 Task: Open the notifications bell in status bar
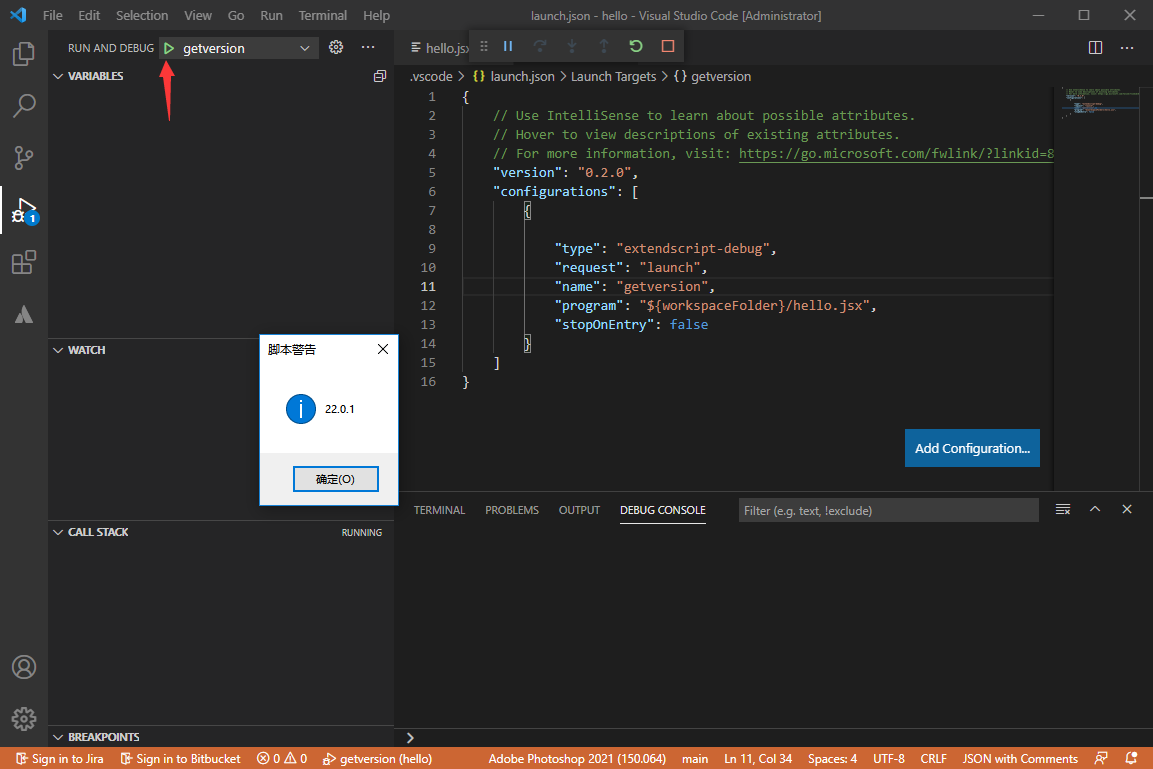1133,758
